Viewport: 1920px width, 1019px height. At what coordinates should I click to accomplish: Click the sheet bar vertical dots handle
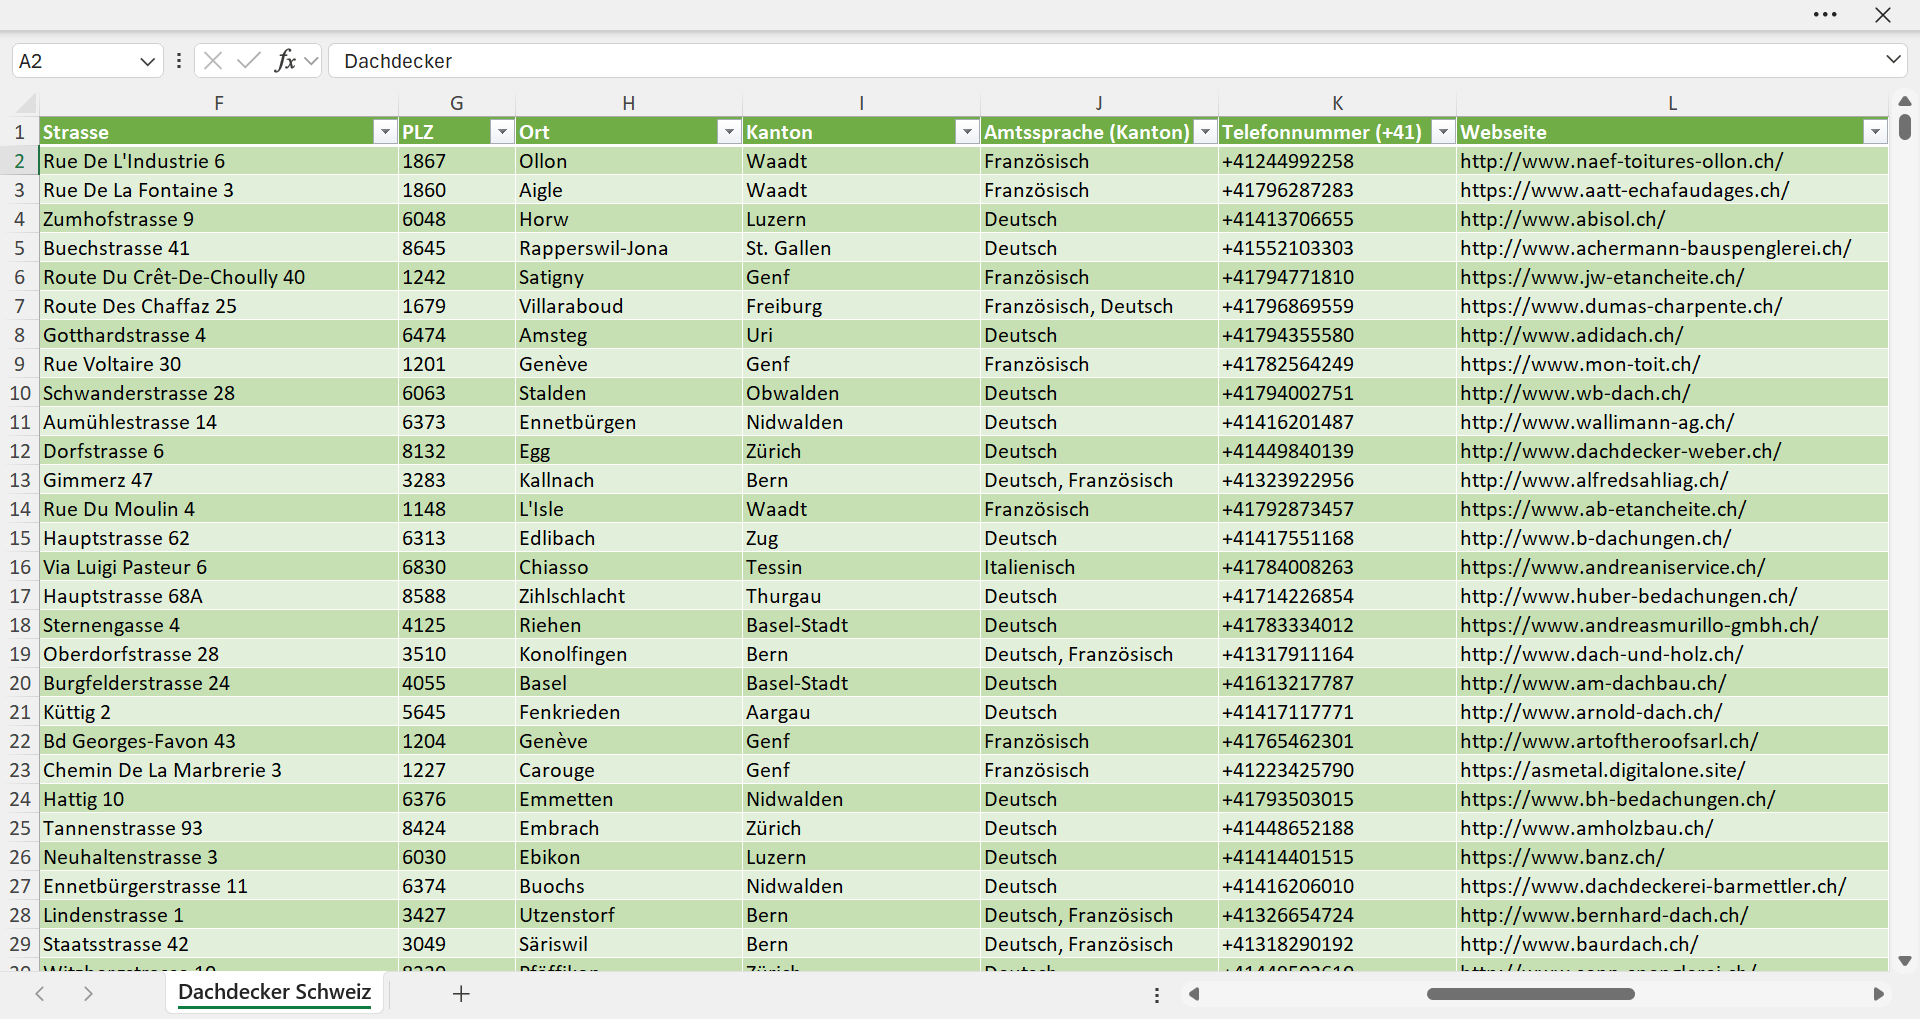click(1157, 995)
